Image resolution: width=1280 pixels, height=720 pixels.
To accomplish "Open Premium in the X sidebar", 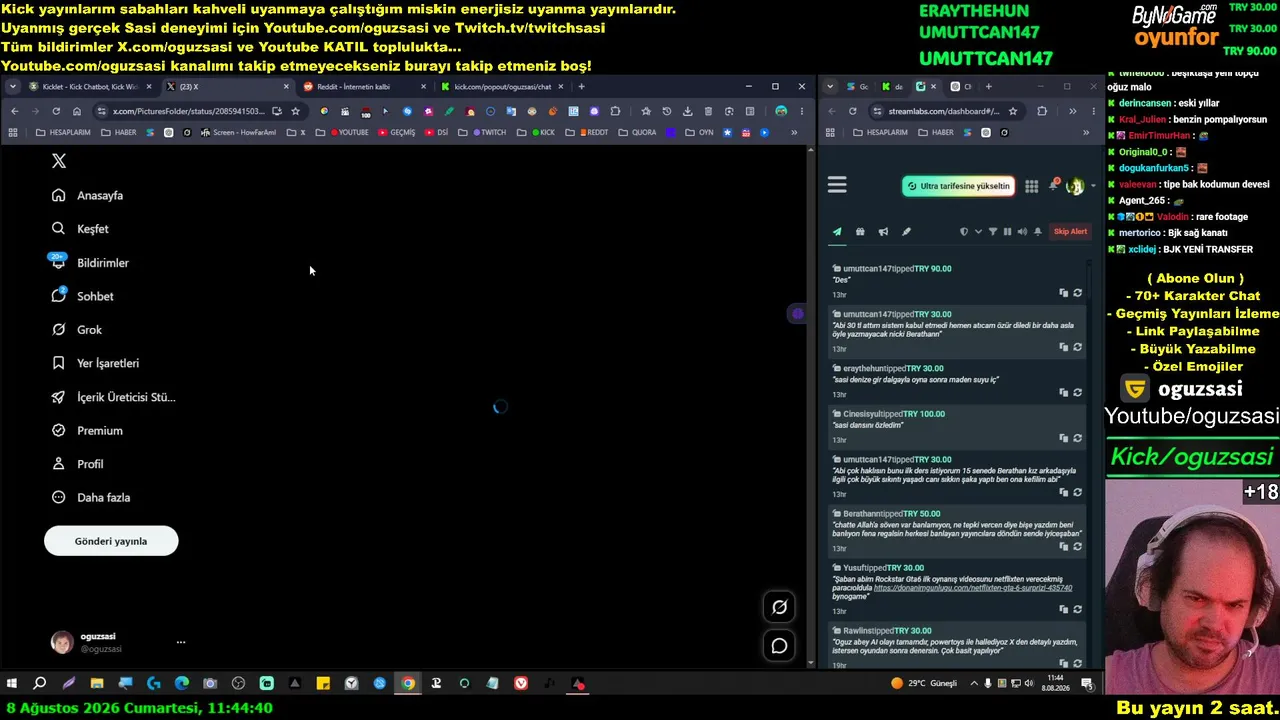I will [x=87, y=430].
